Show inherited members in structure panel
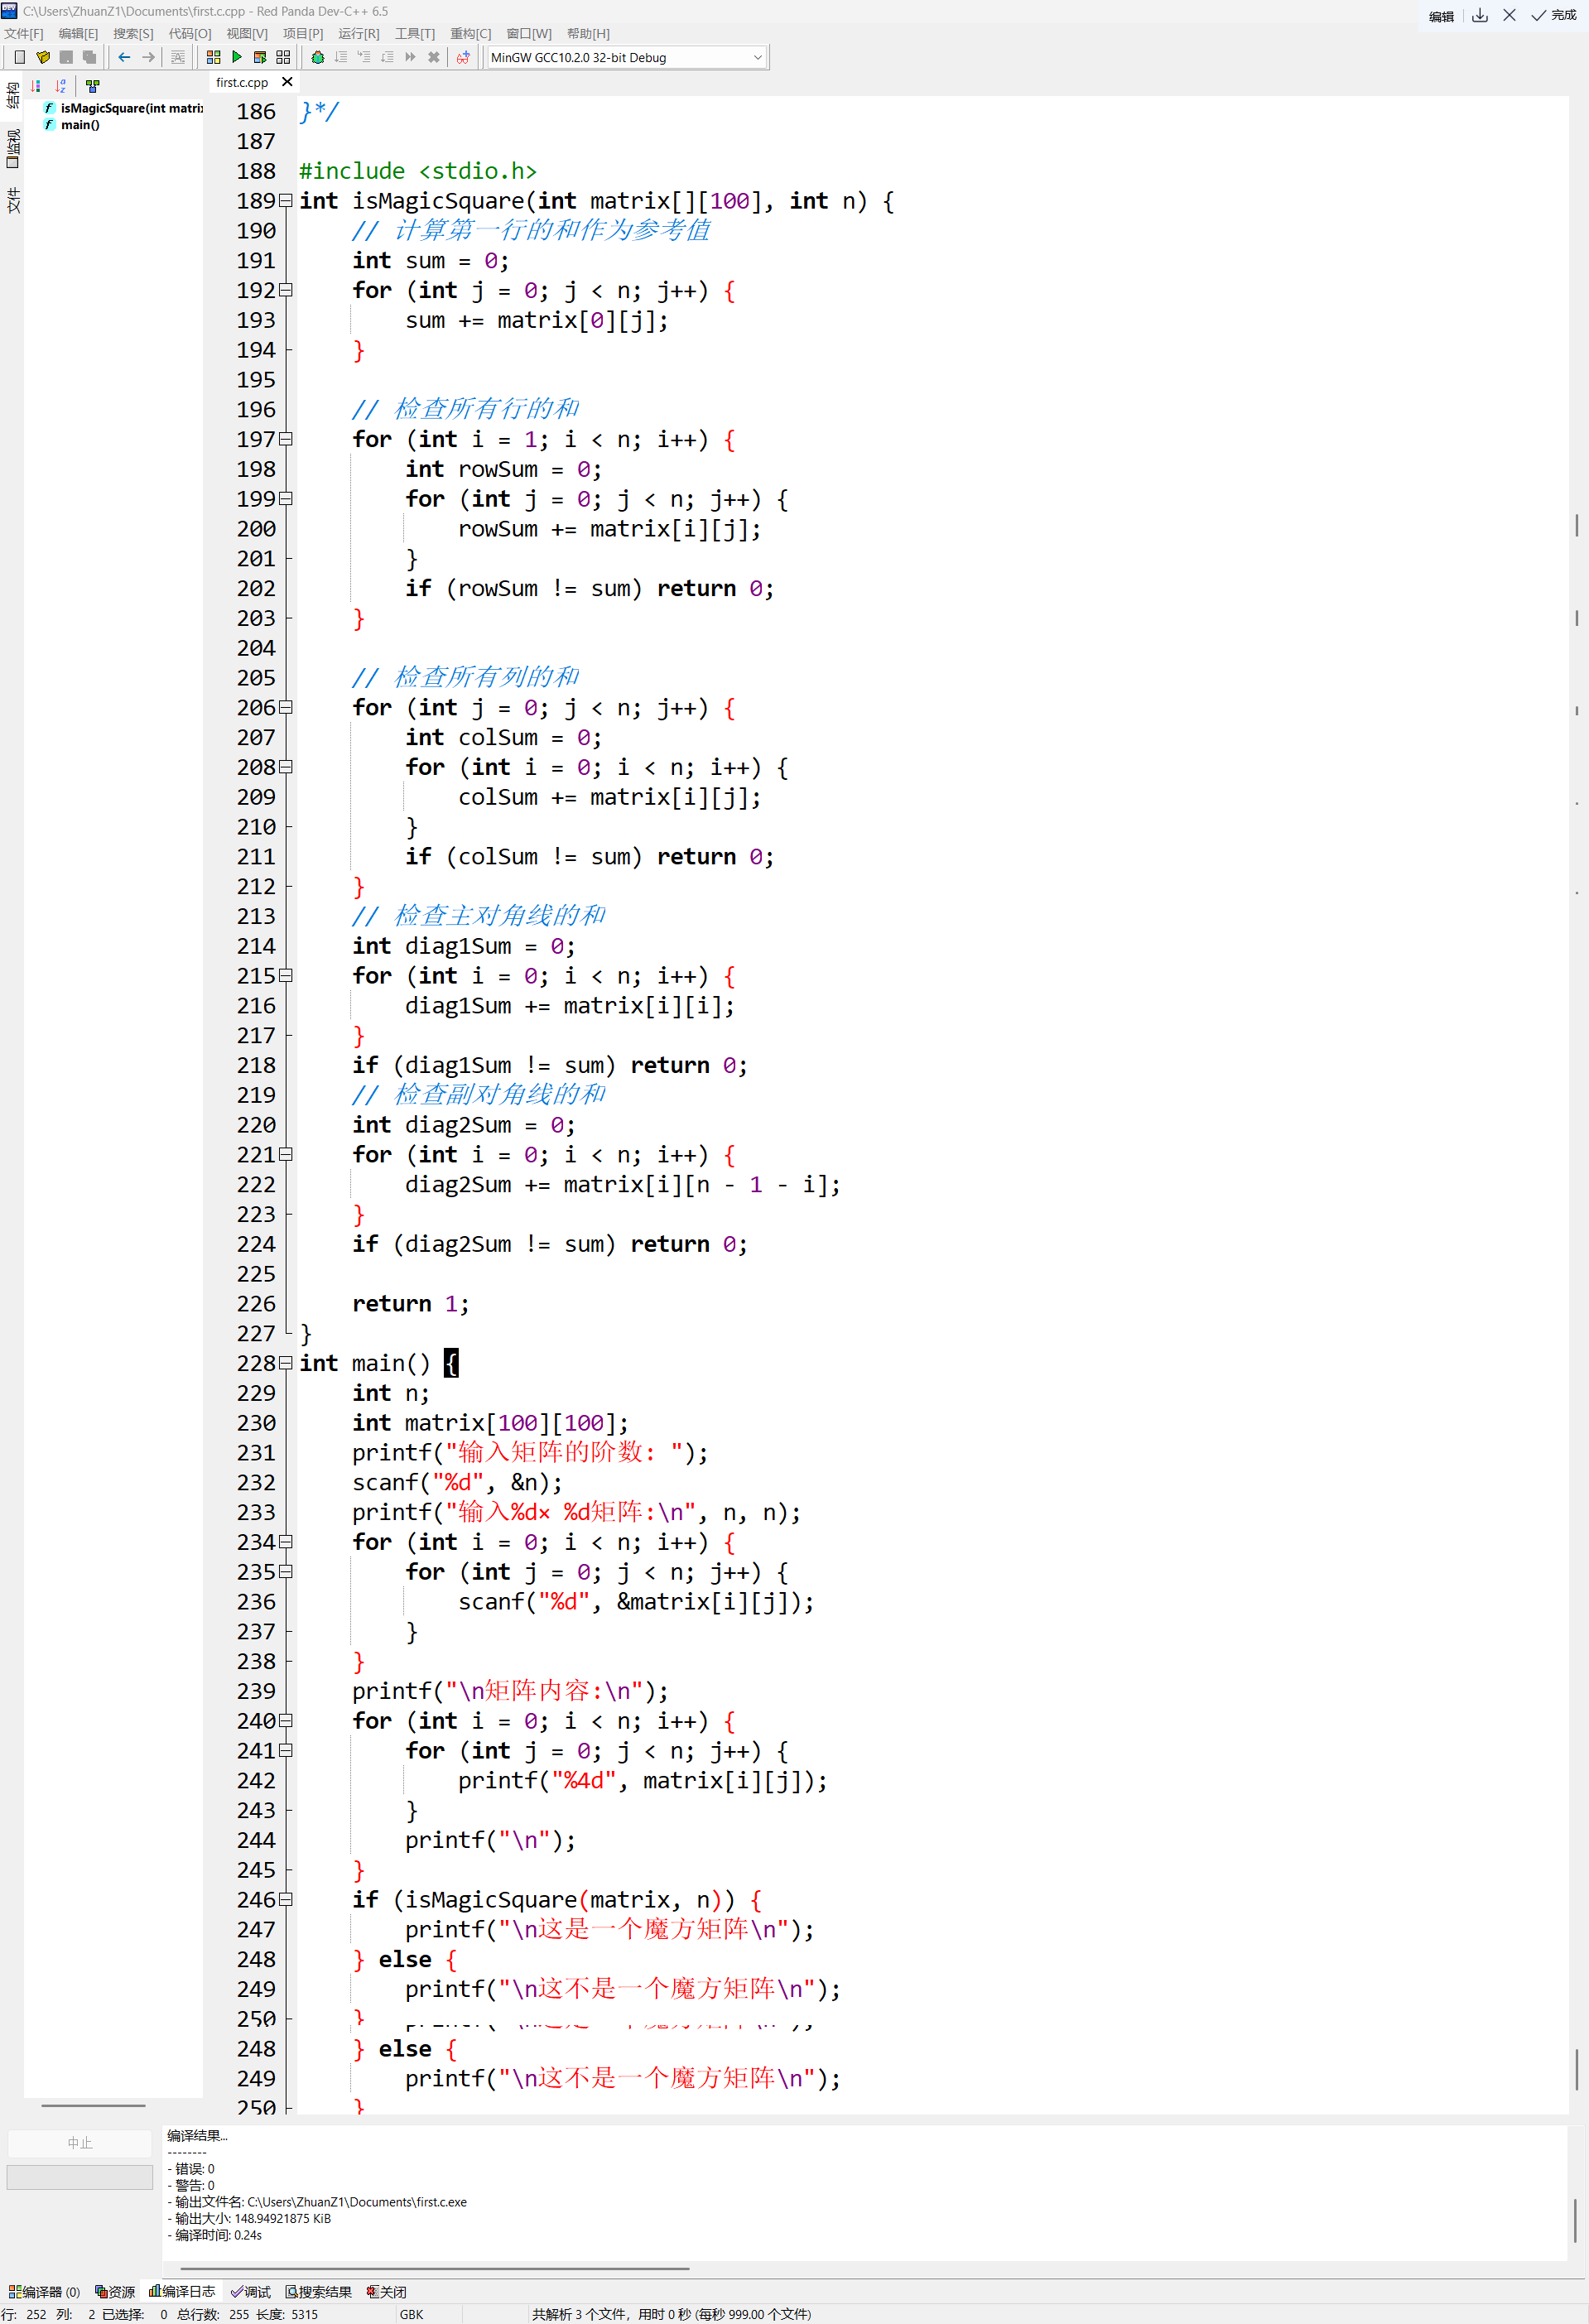This screenshot has width=1589, height=2324. (92, 86)
